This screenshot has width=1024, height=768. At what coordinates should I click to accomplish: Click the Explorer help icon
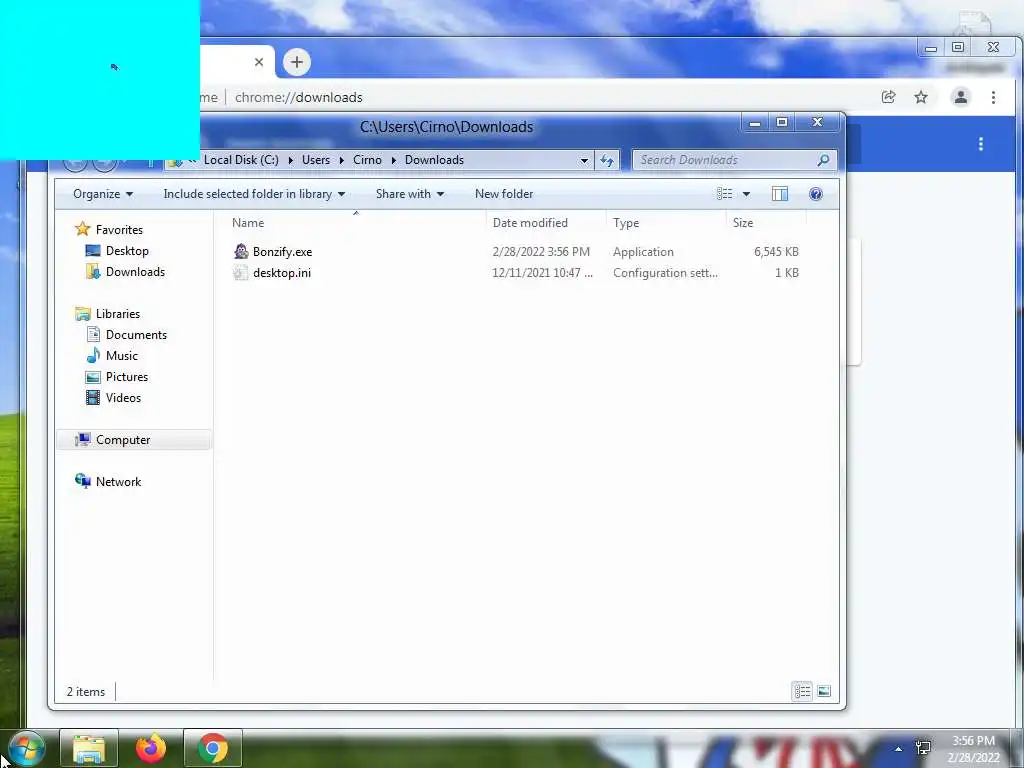point(816,194)
